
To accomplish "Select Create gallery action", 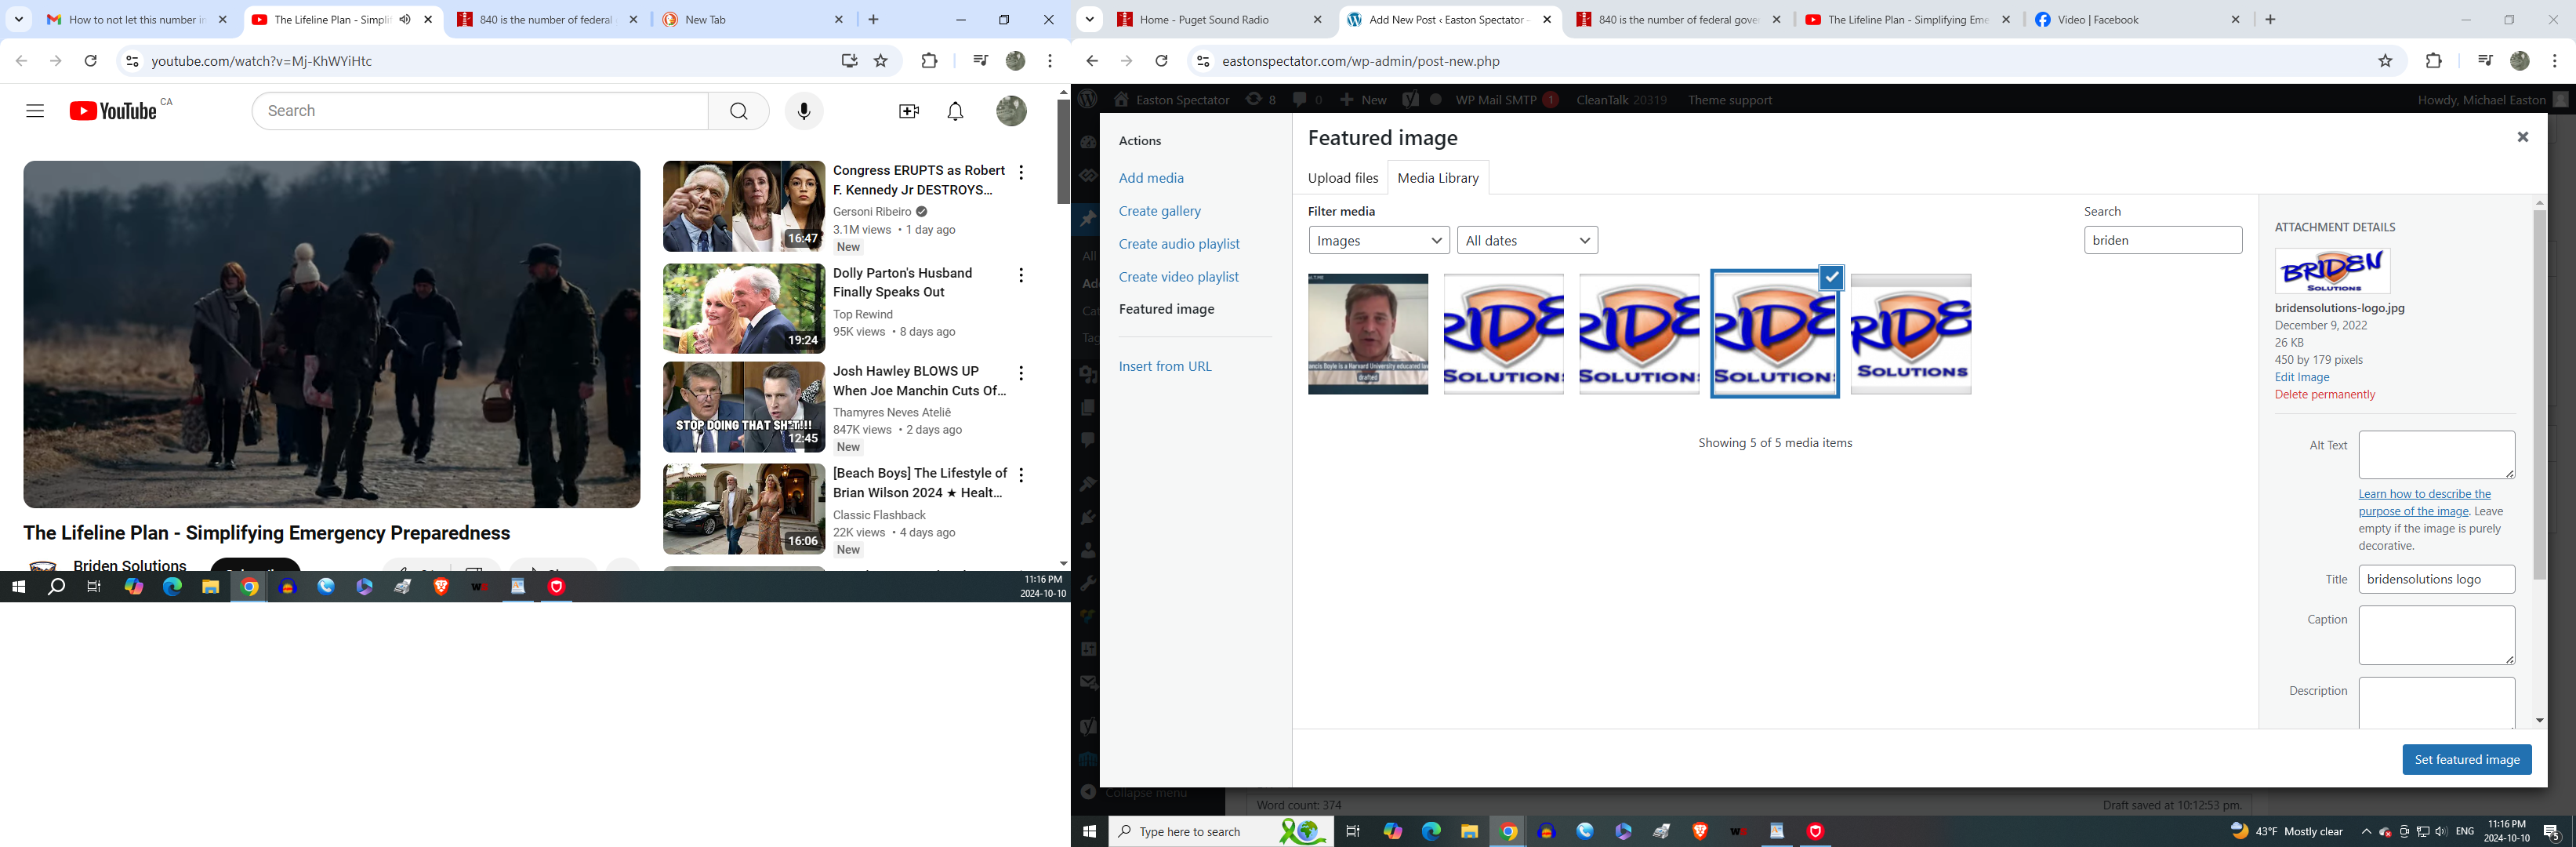I will (1159, 211).
